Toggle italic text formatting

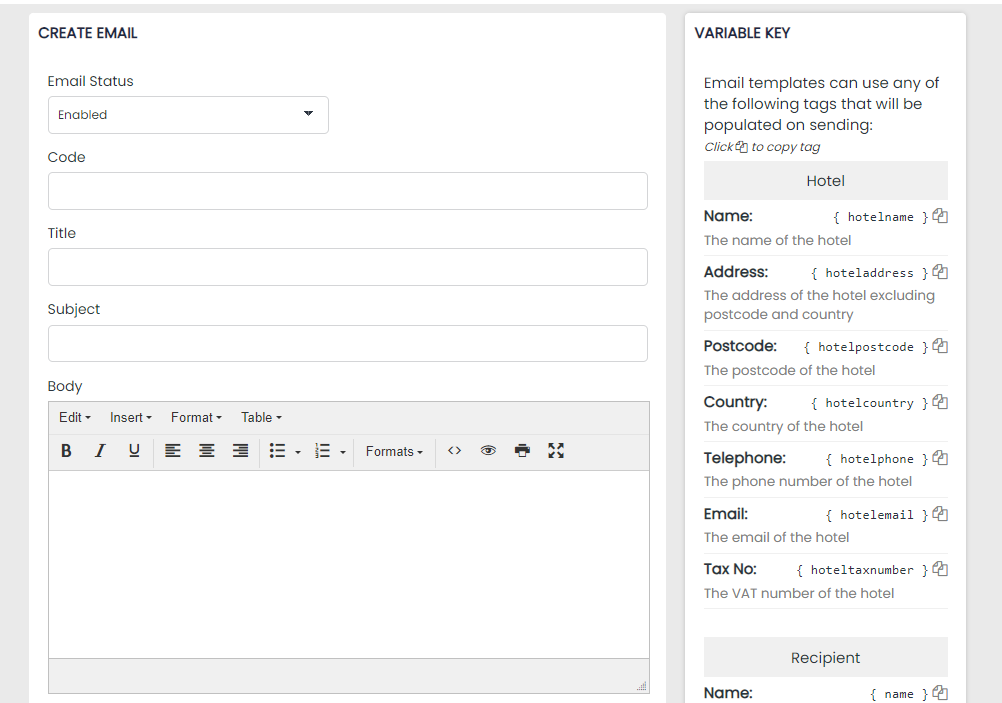click(100, 451)
